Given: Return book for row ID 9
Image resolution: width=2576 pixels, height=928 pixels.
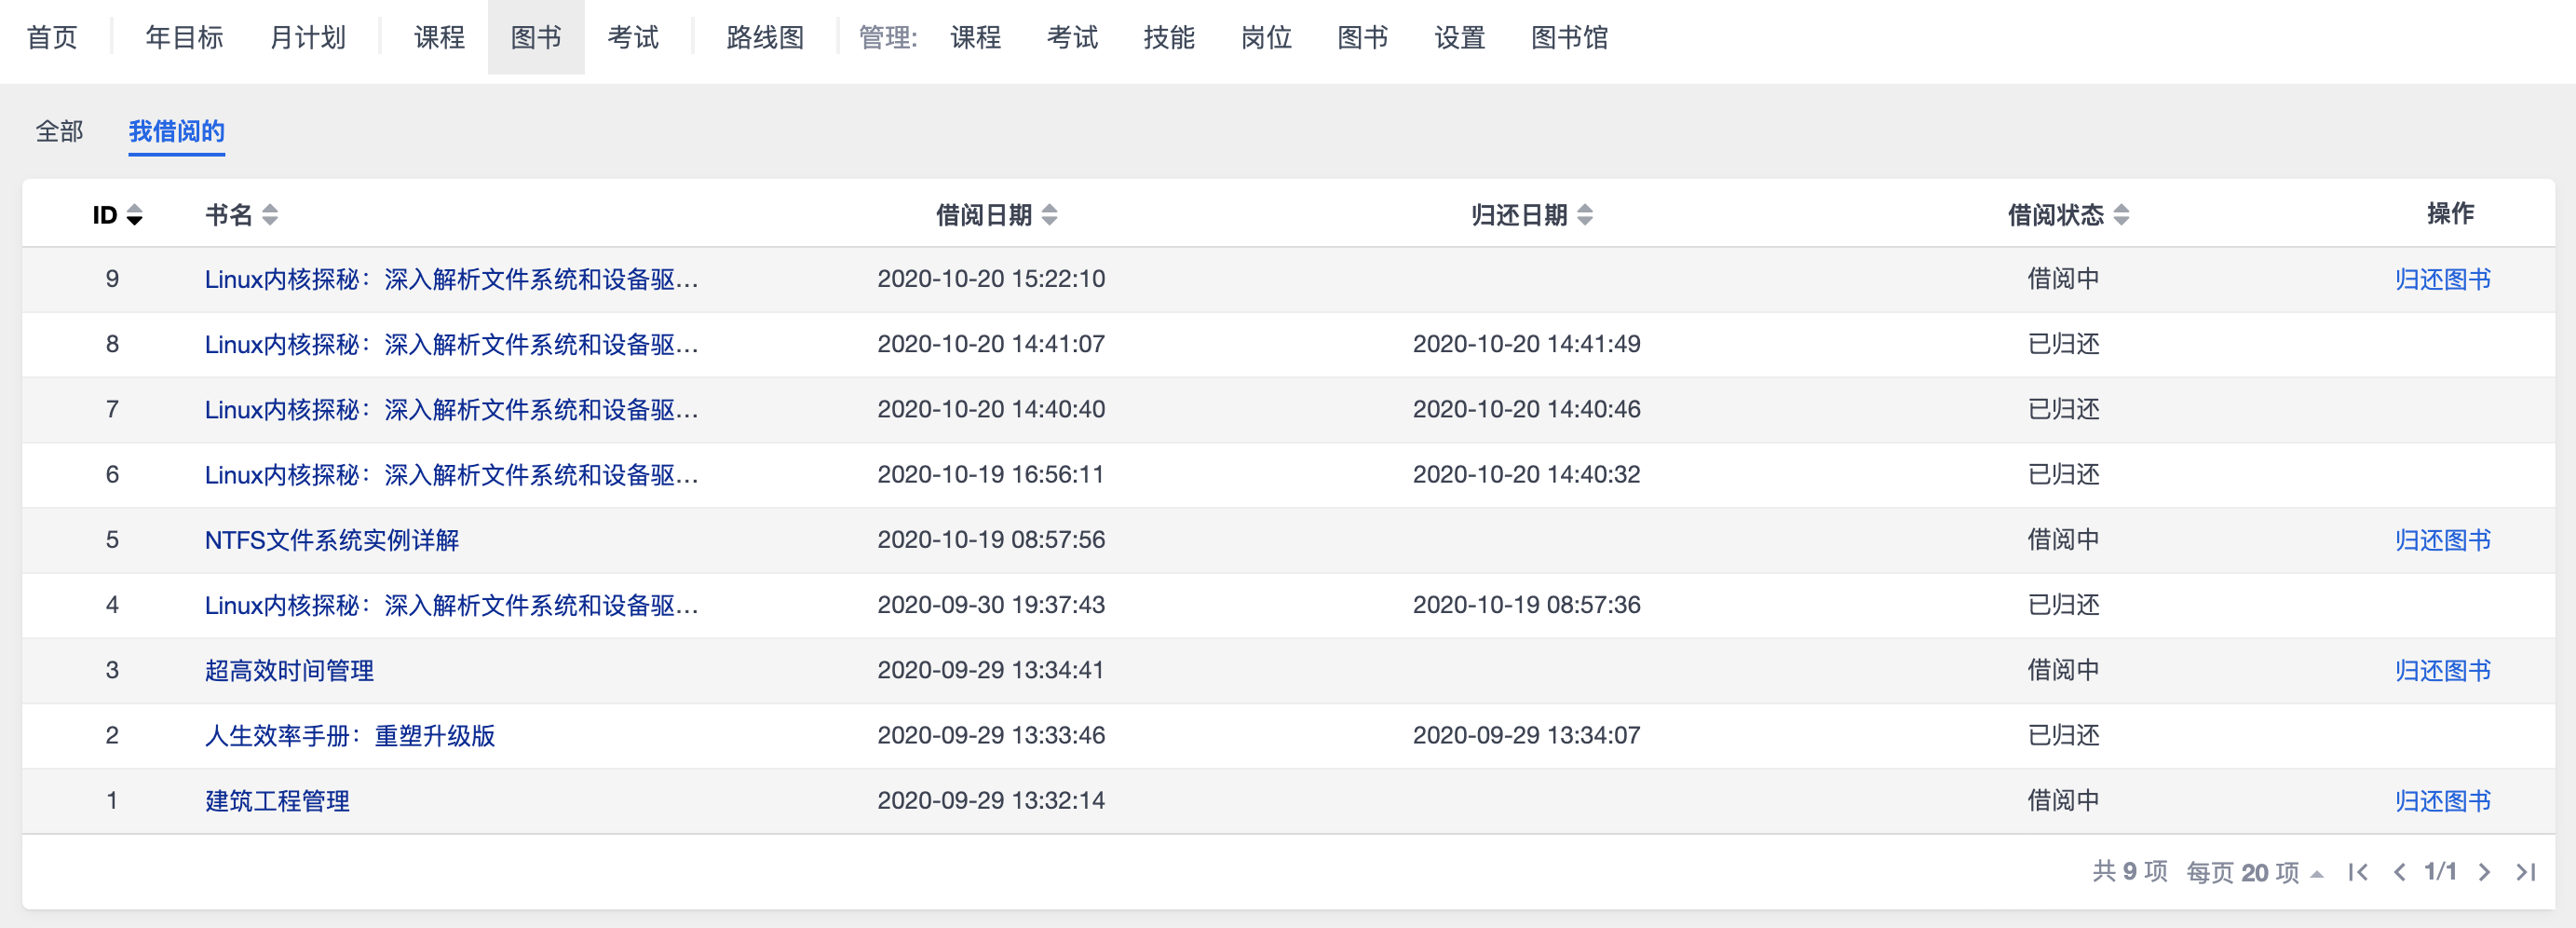Looking at the screenshot, I should pos(2442,279).
